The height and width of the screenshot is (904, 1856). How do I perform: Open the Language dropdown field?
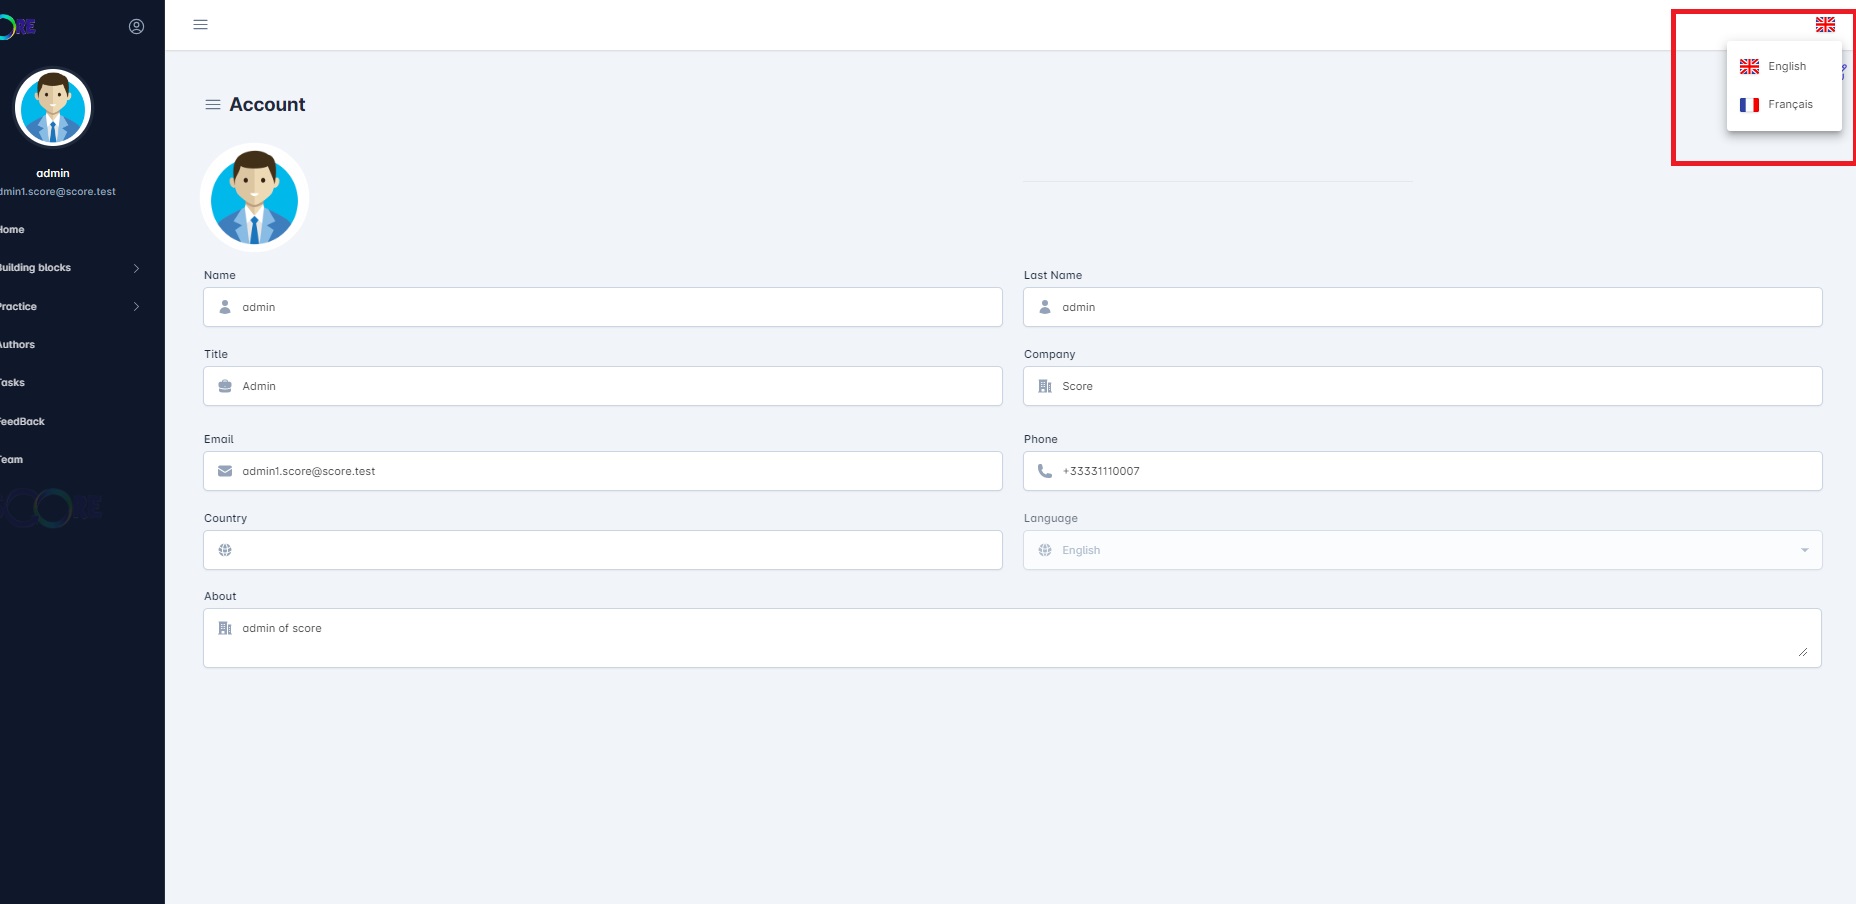coord(1422,550)
